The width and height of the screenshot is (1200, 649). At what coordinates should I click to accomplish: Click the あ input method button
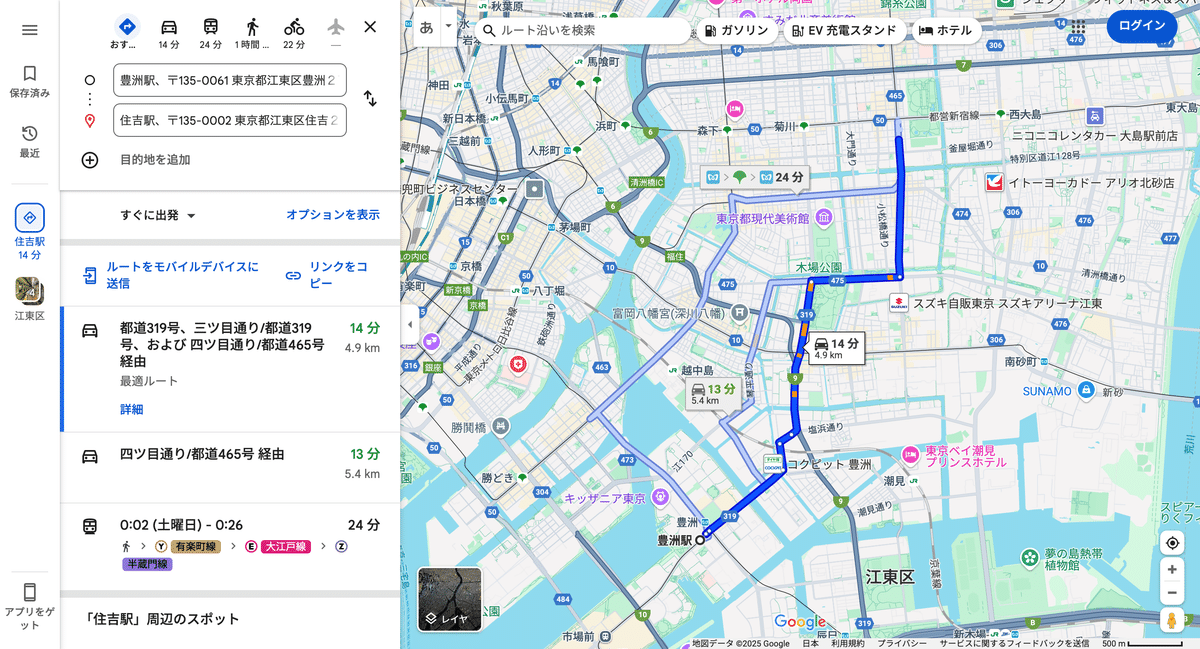[427, 28]
